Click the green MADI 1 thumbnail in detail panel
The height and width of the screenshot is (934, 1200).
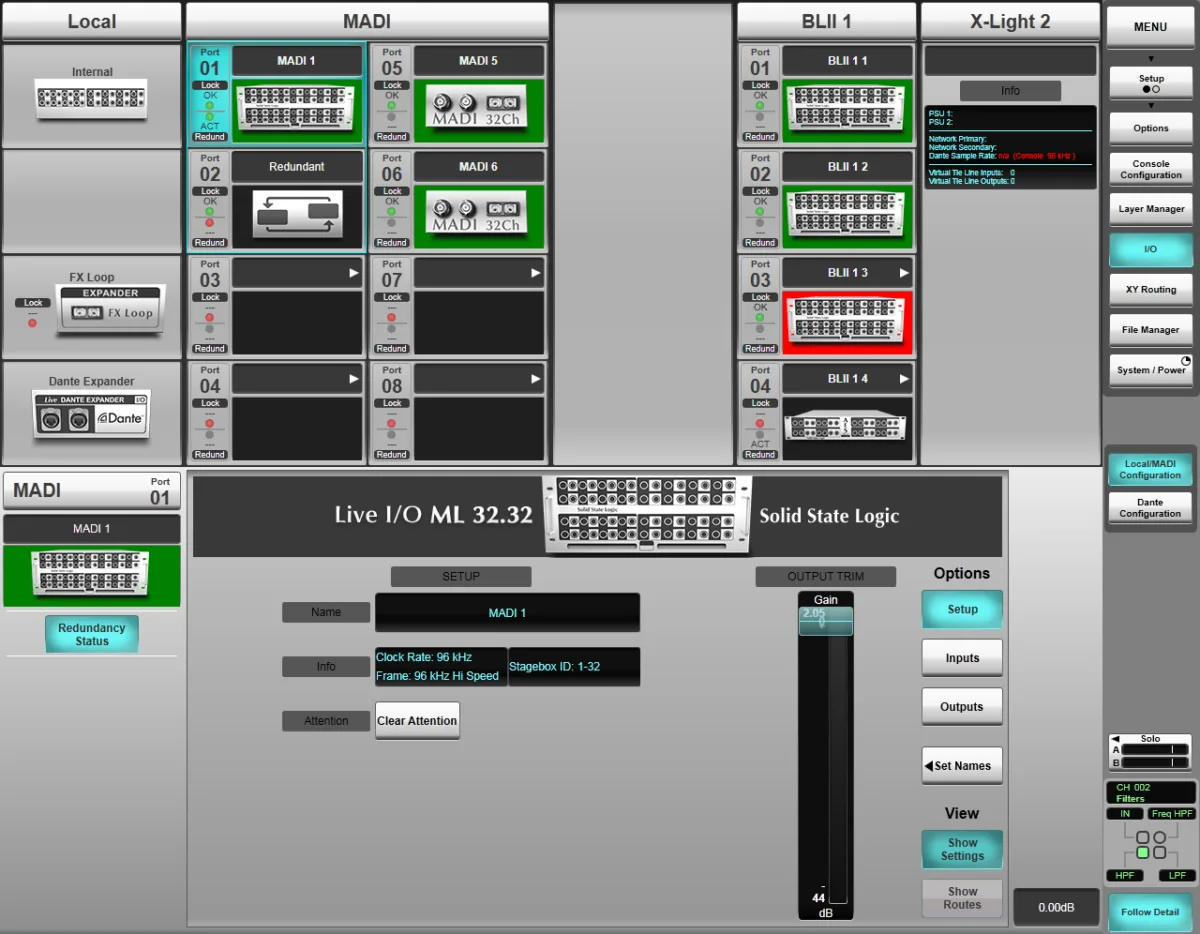(92, 575)
